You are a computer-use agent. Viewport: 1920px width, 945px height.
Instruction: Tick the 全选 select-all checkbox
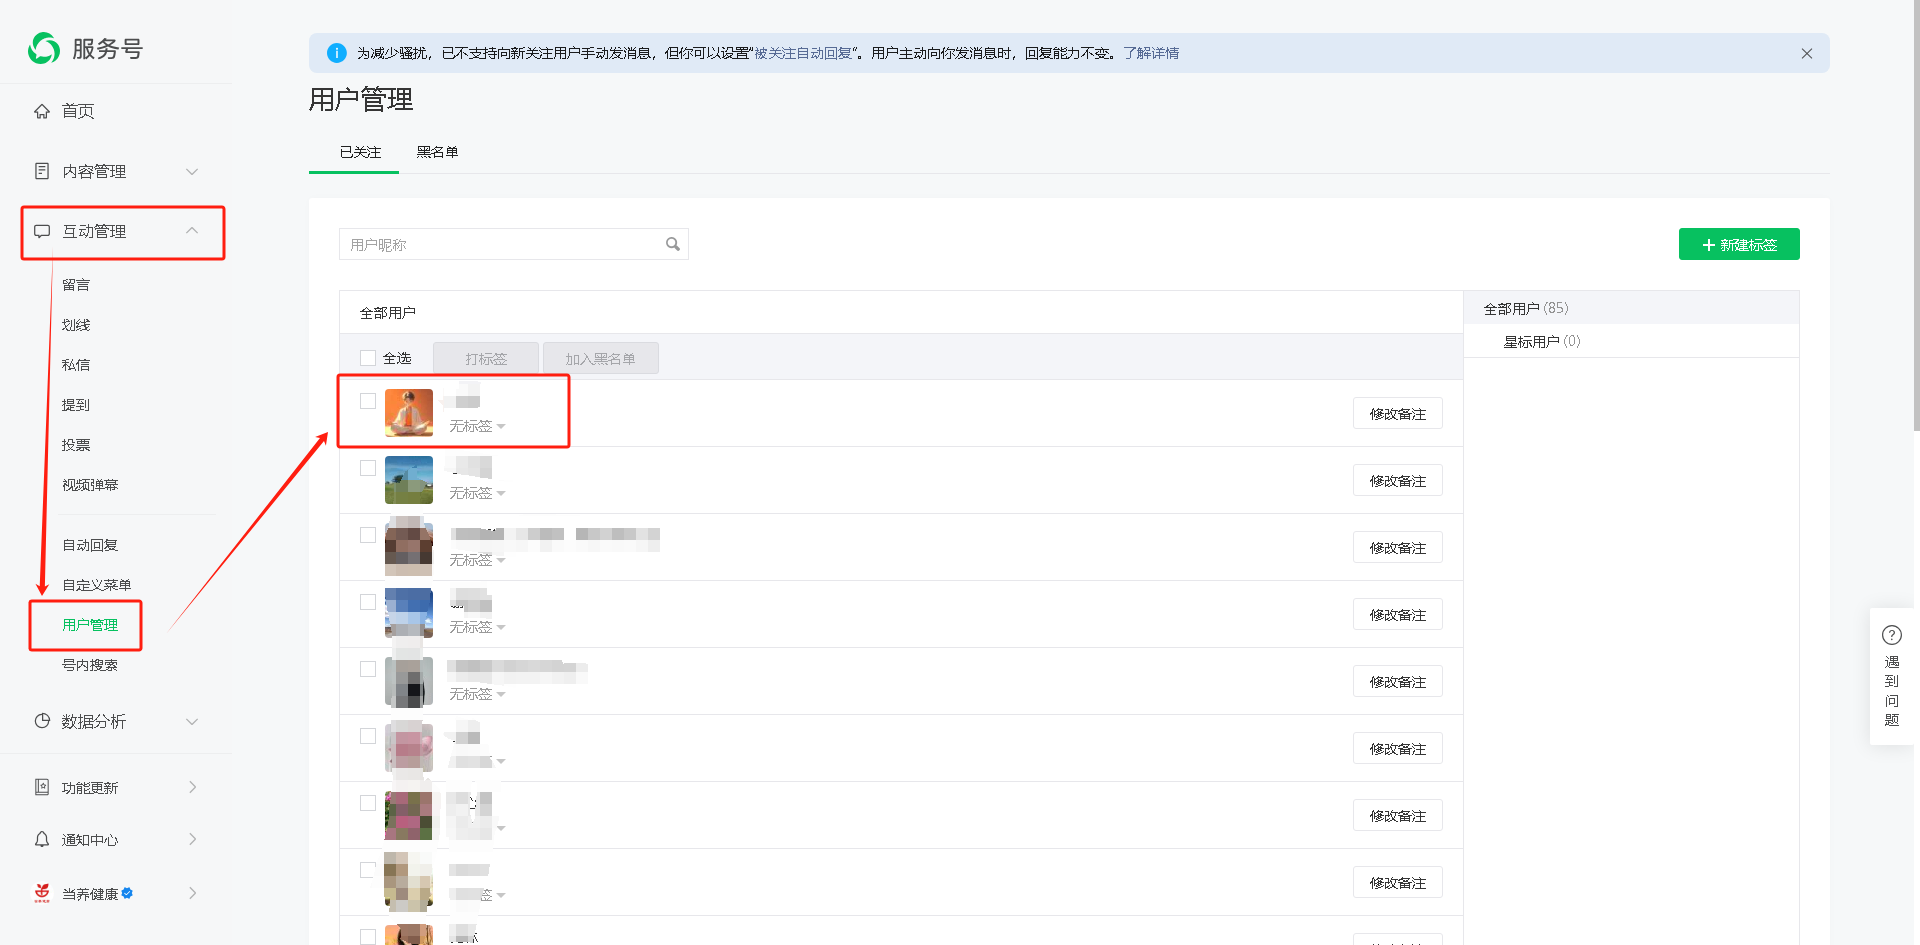[368, 358]
